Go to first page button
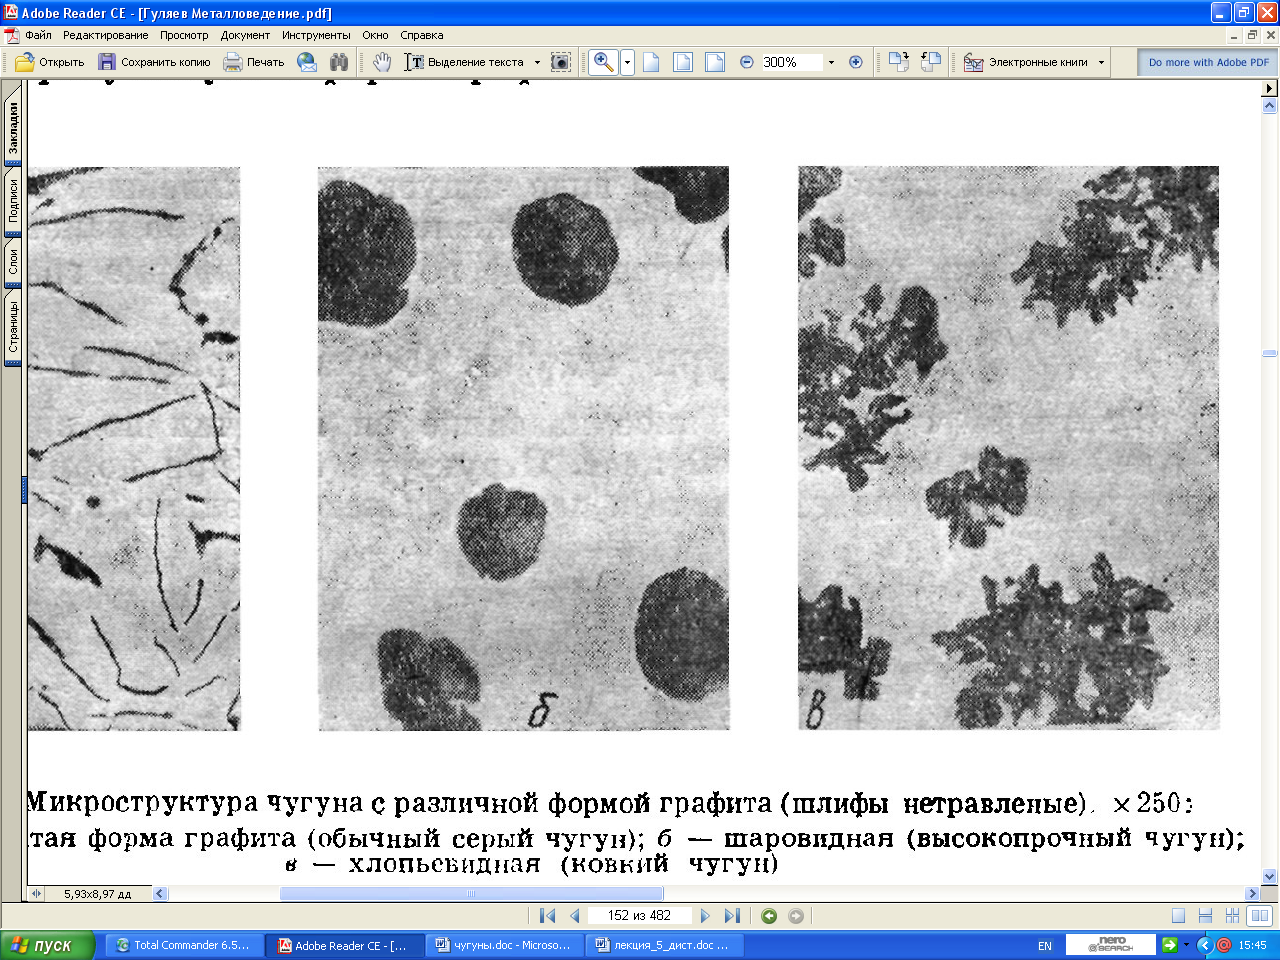Viewport: 1280px width, 960px height. pyautogui.click(x=547, y=915)
